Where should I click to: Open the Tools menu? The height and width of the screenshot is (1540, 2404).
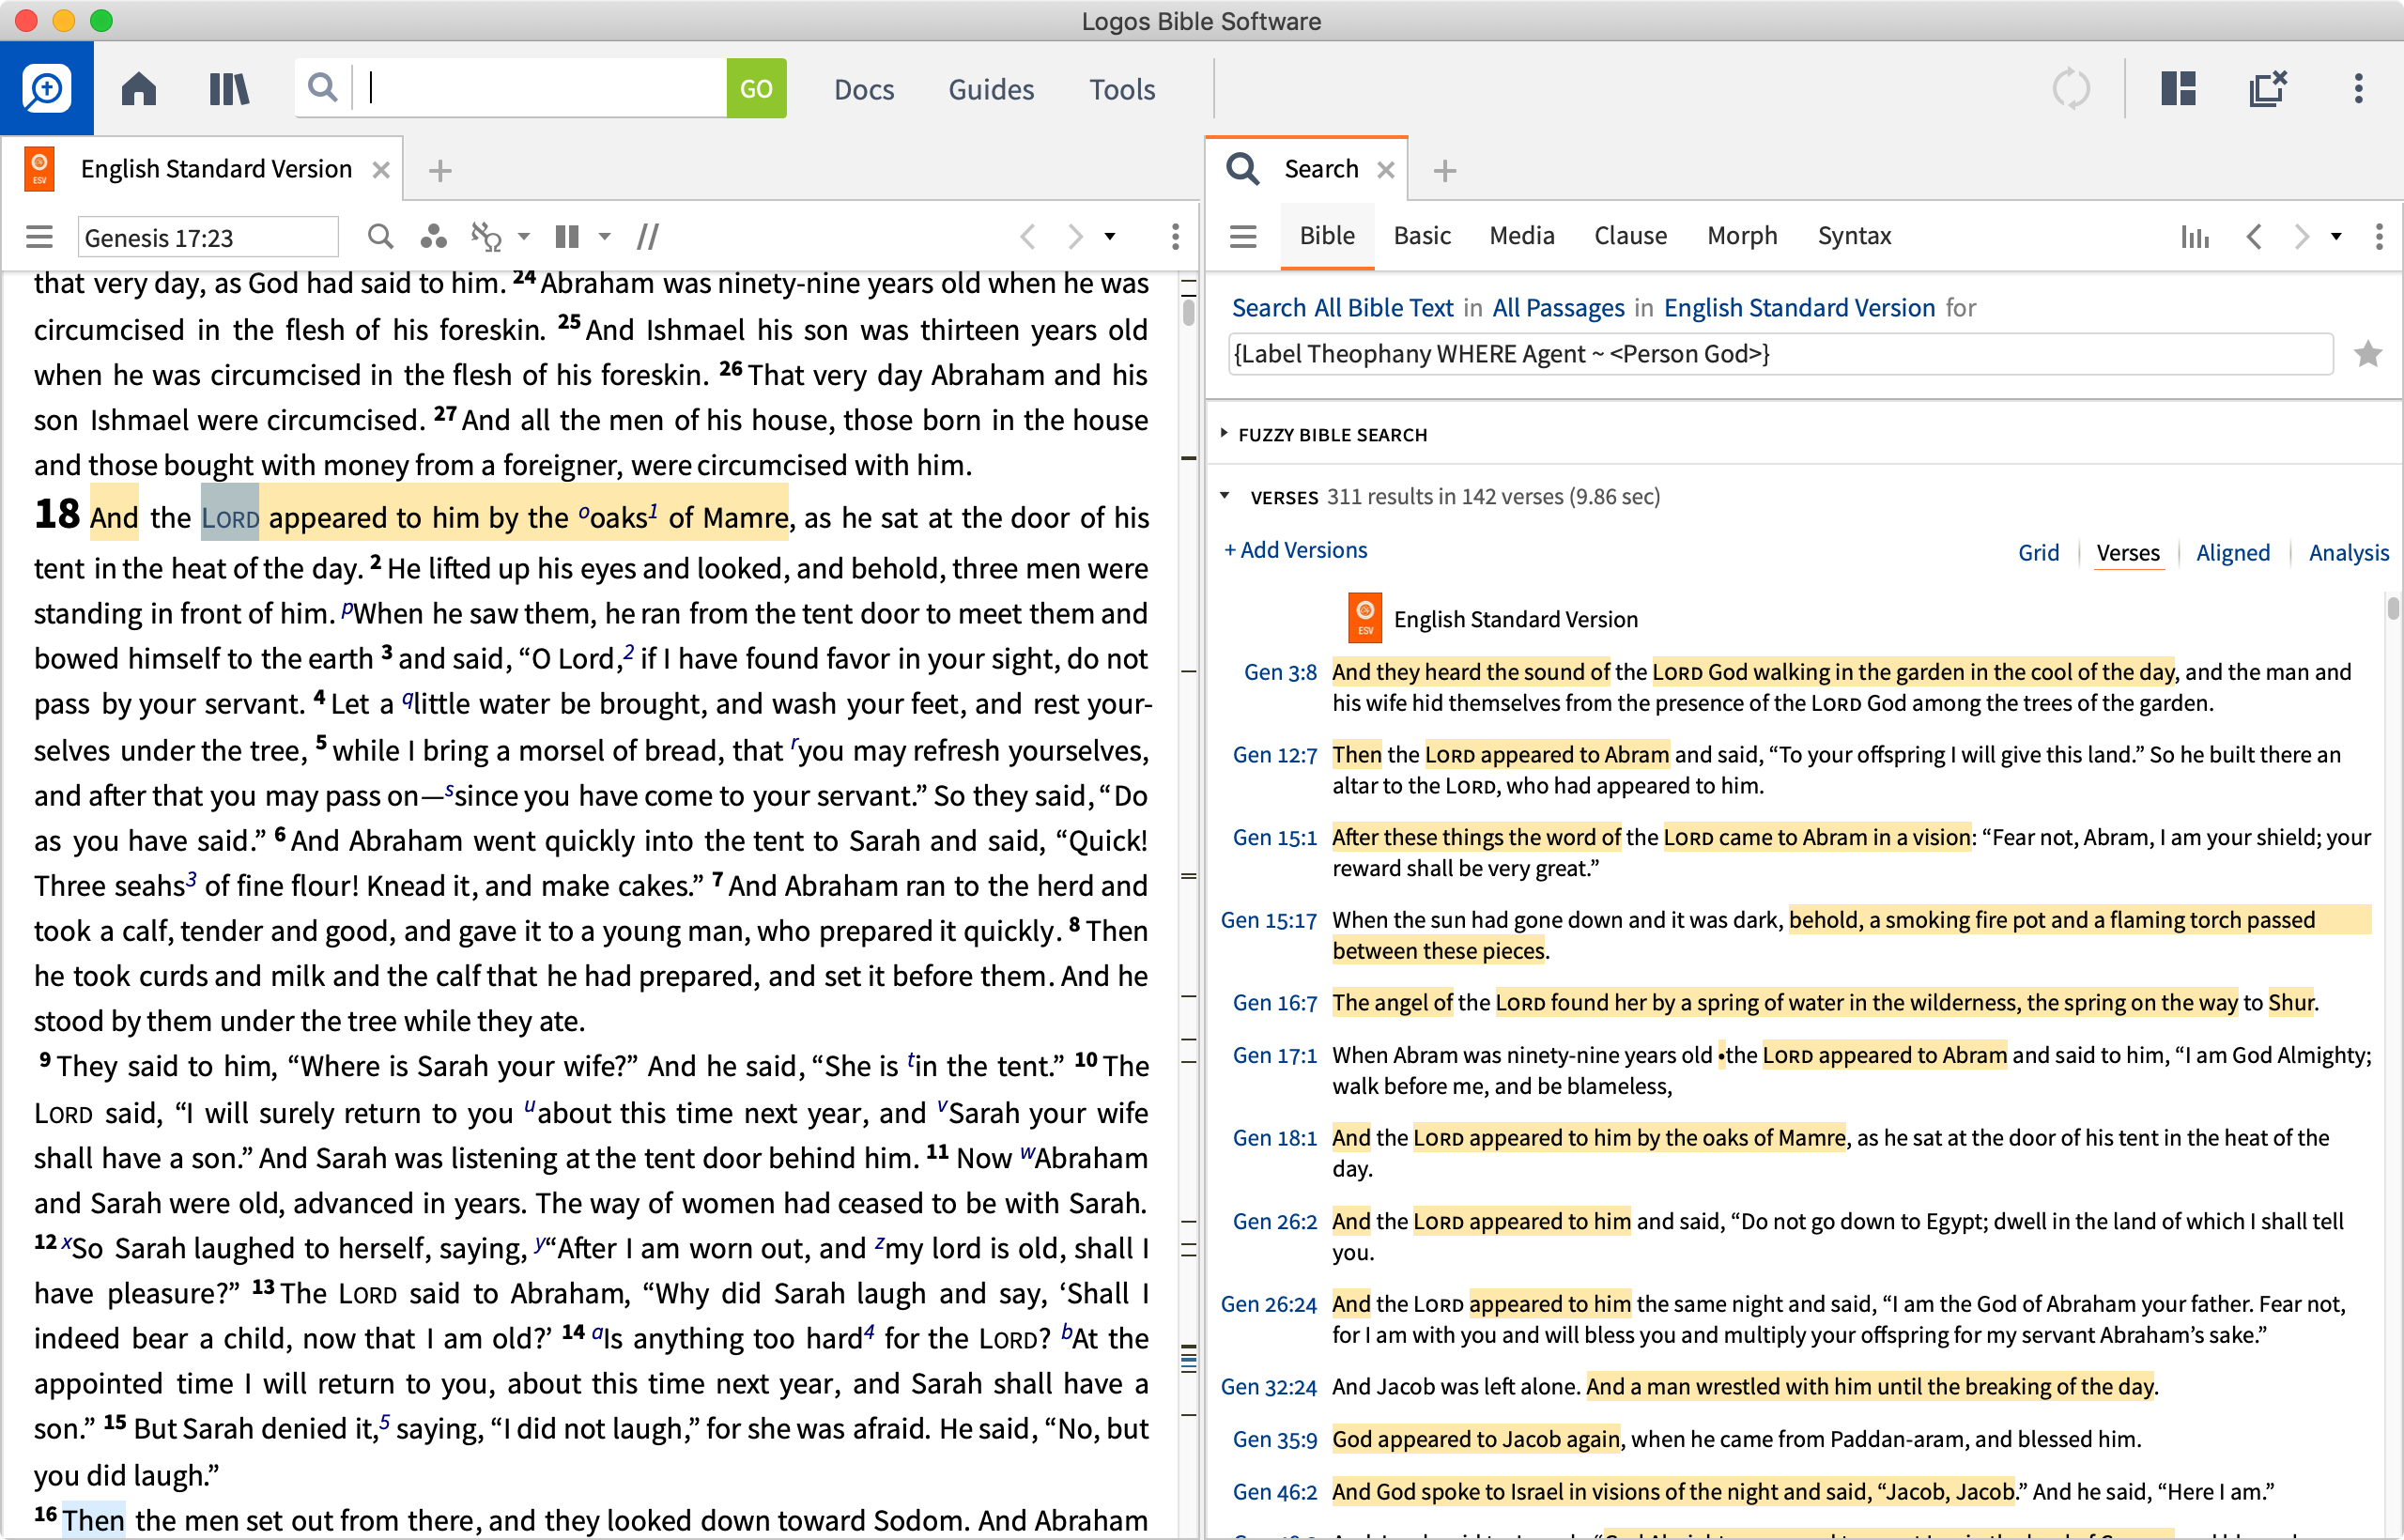(x=1122, y=89)
